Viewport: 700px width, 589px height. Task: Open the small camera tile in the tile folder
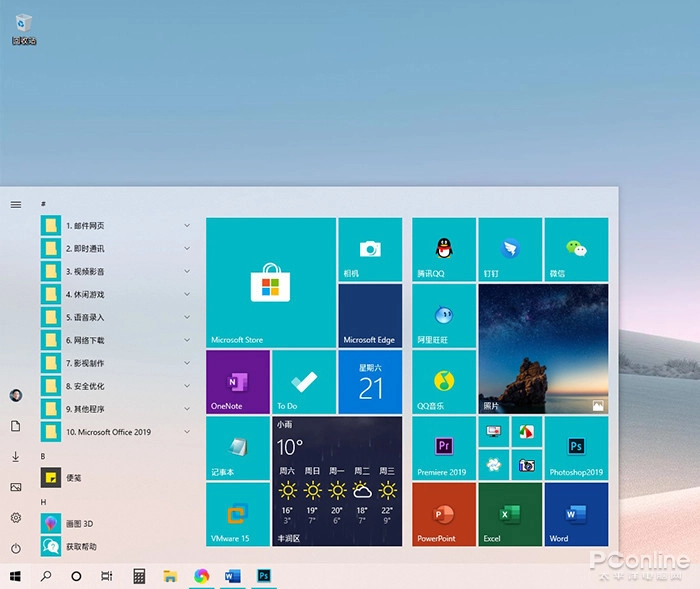[527, 465]
